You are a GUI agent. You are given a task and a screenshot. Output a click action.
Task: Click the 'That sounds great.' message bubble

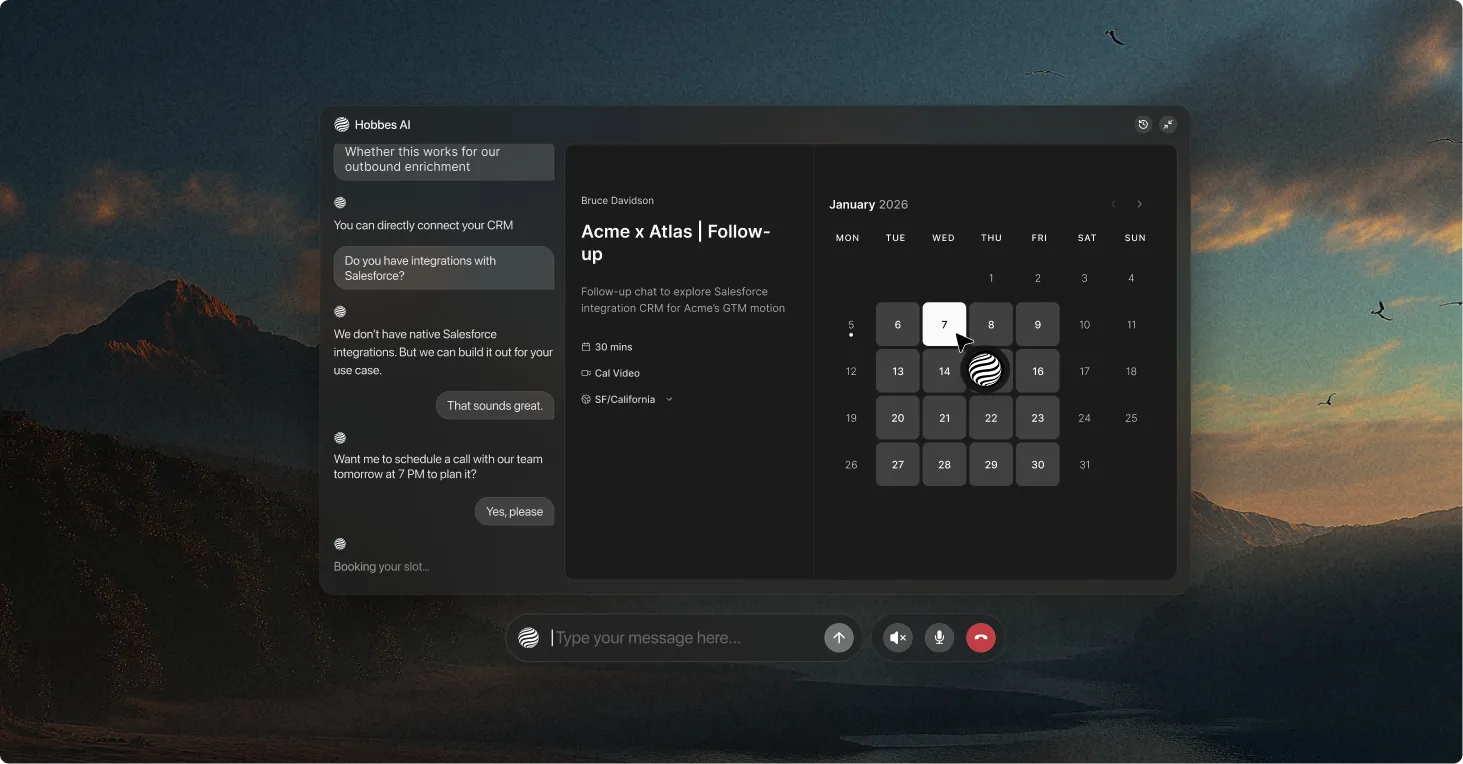tap(495, 405)
